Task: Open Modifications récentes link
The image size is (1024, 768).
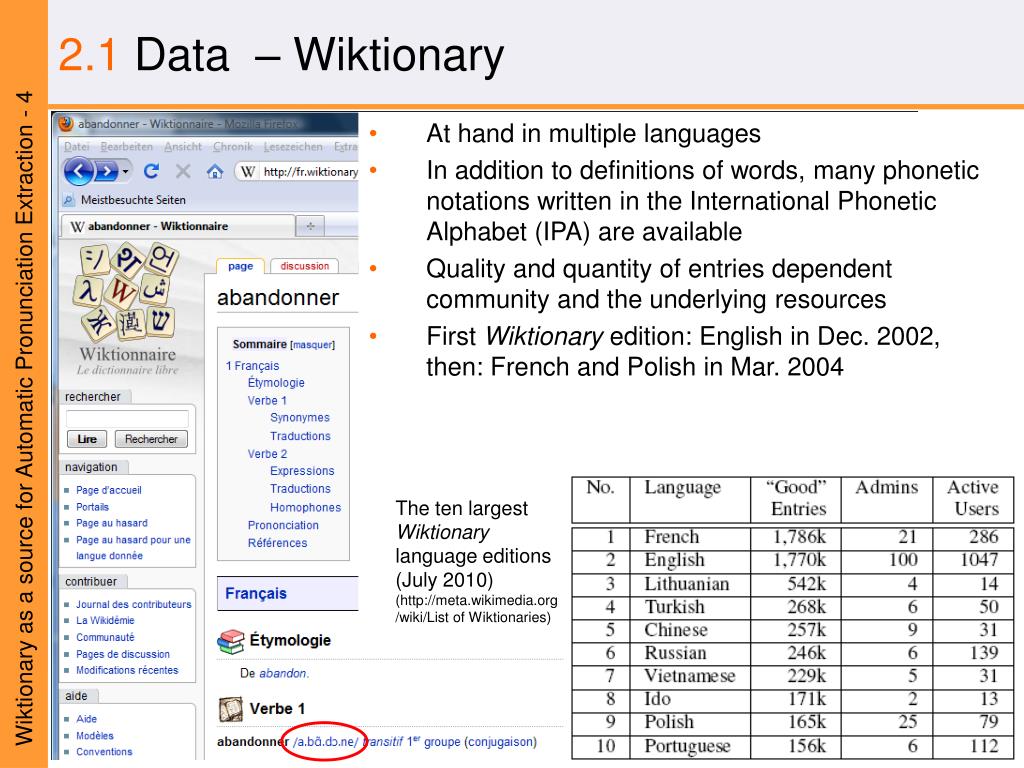Action: tap(127, 670)
